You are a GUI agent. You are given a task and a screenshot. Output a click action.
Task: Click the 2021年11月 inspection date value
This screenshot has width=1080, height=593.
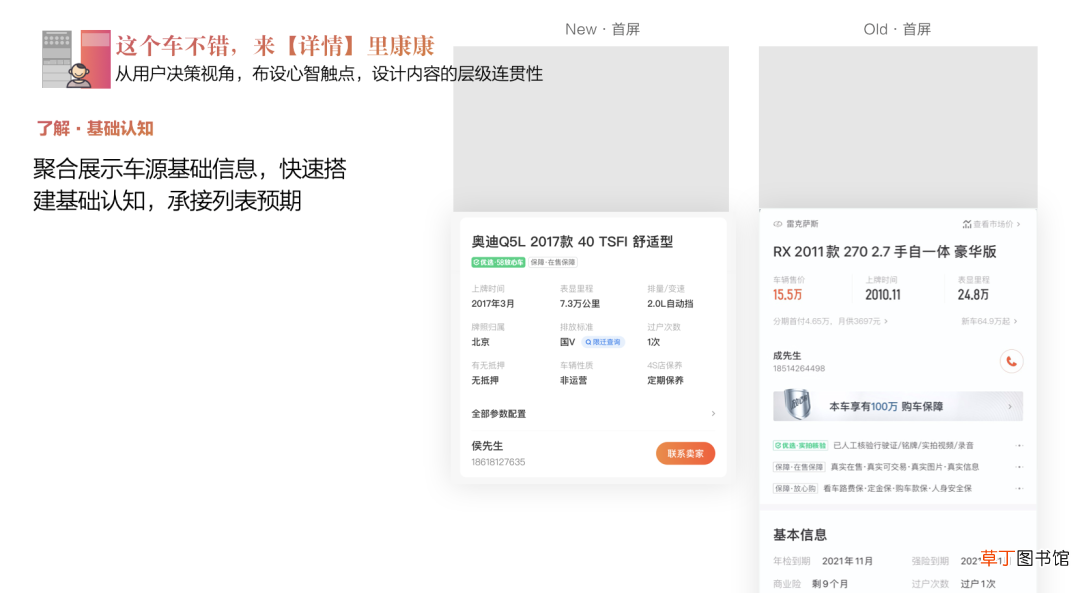click(x=847, y=561)
